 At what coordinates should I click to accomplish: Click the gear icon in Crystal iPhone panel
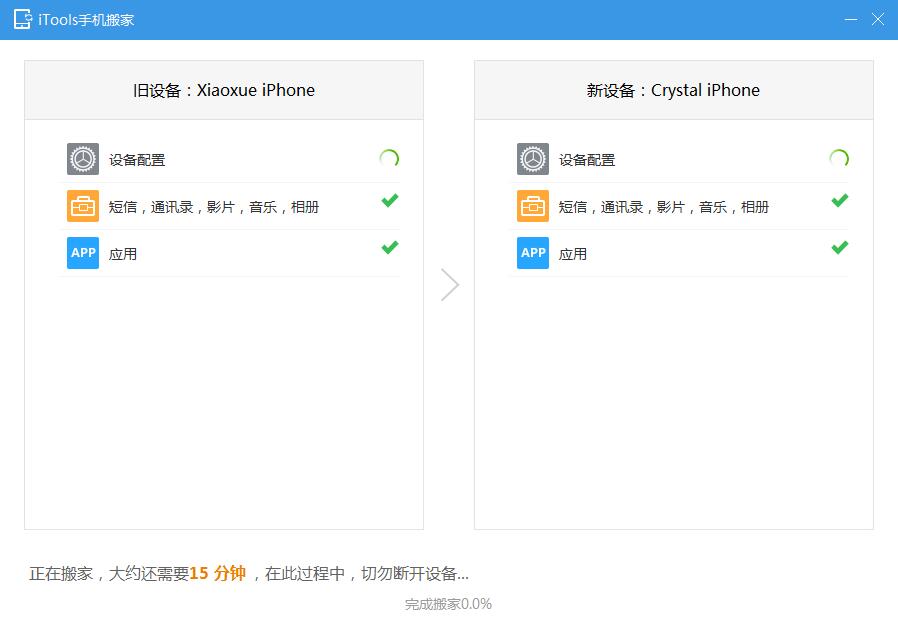pos(533,159)
